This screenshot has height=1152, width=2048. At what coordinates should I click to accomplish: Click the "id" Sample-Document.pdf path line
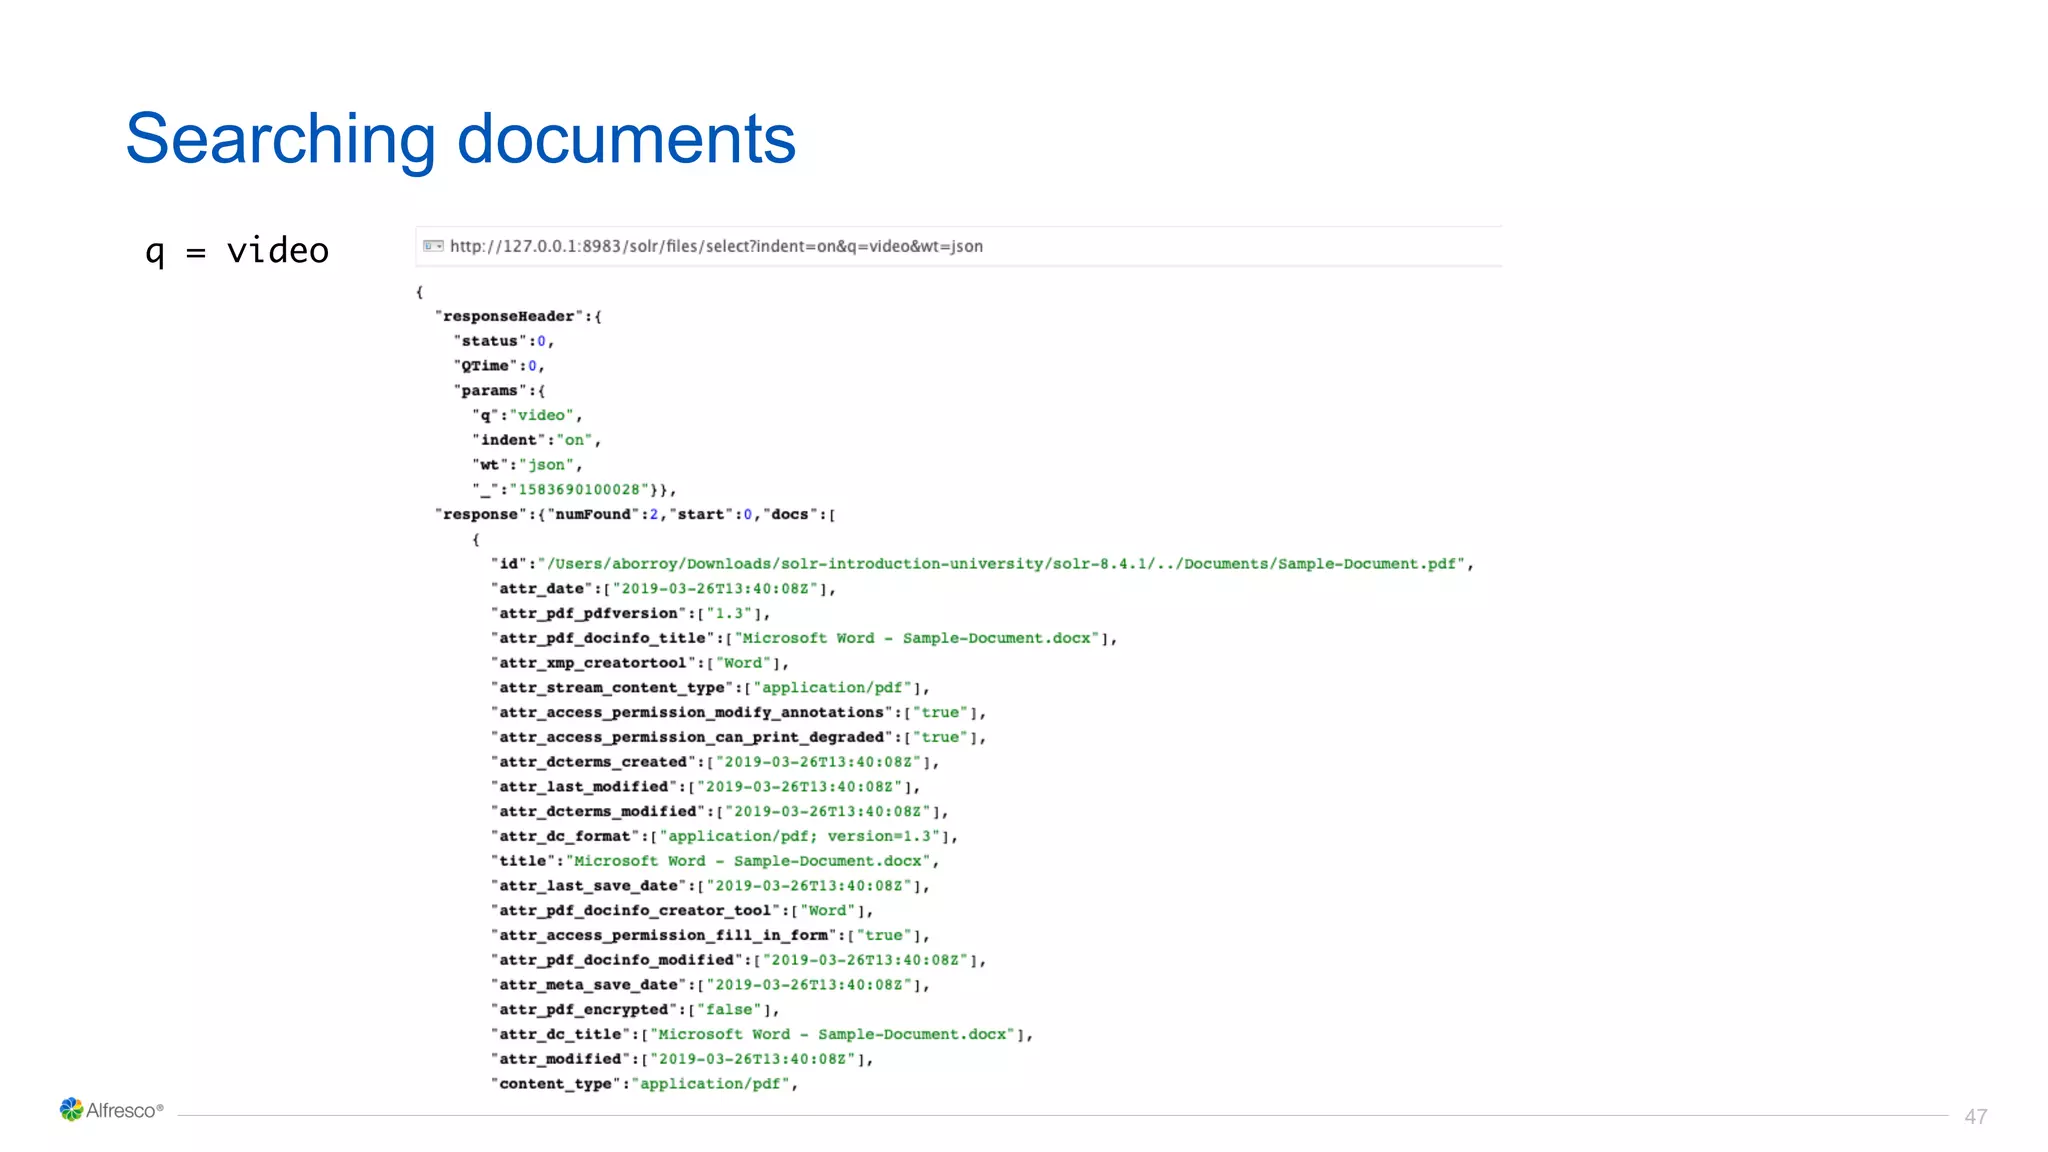[x=982, y=564]
